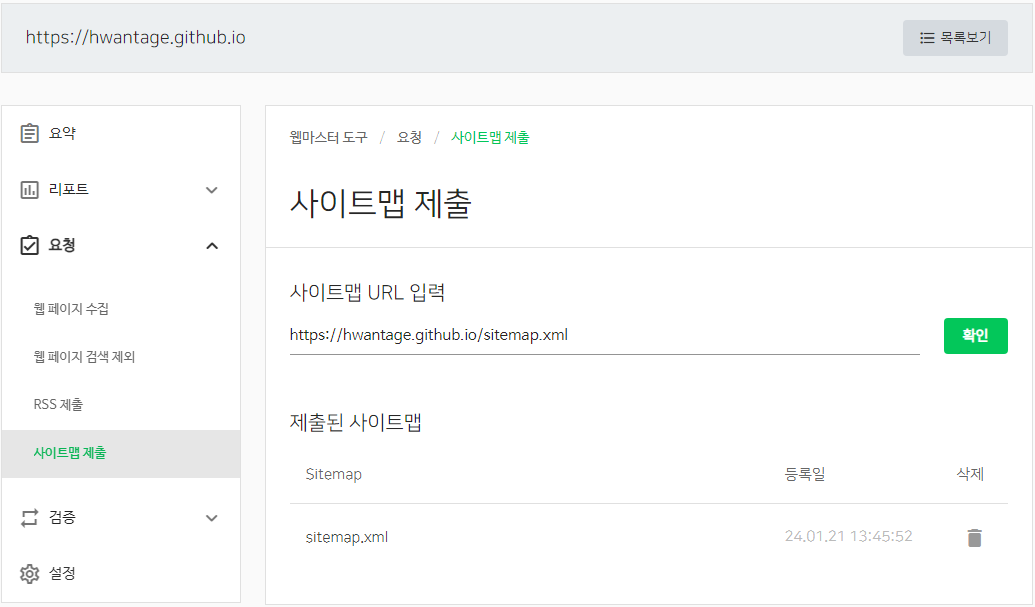
Task: Focus the 사이트맵 URL input field
Action: 604,336
